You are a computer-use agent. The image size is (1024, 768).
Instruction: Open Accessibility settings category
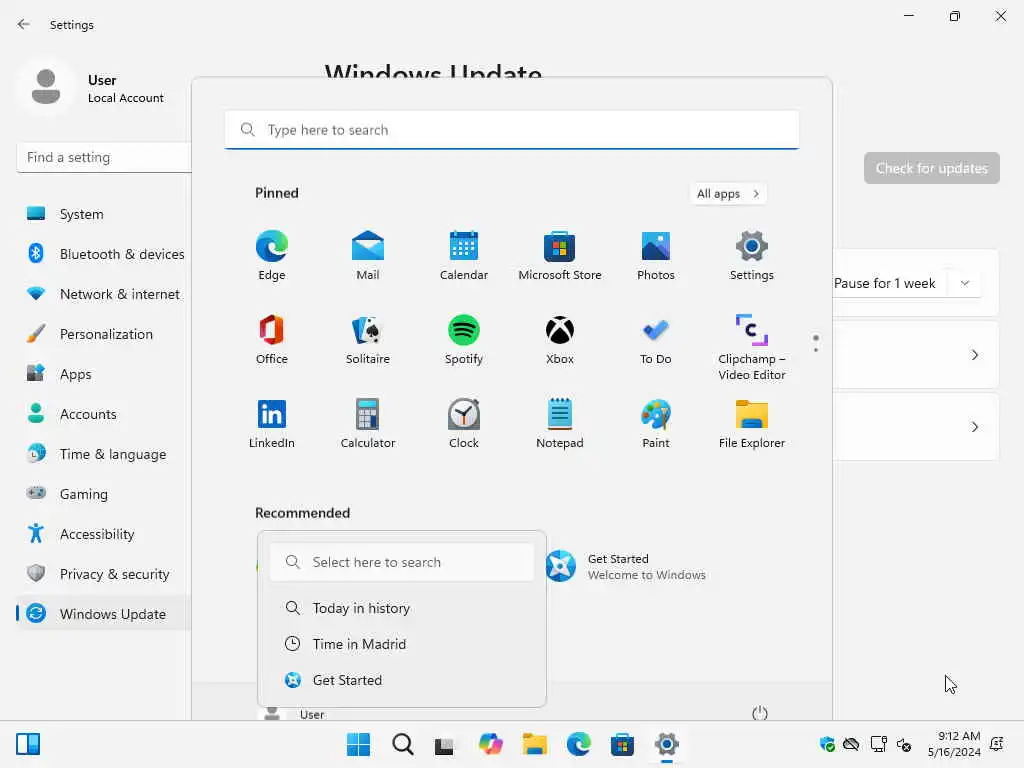104,534
